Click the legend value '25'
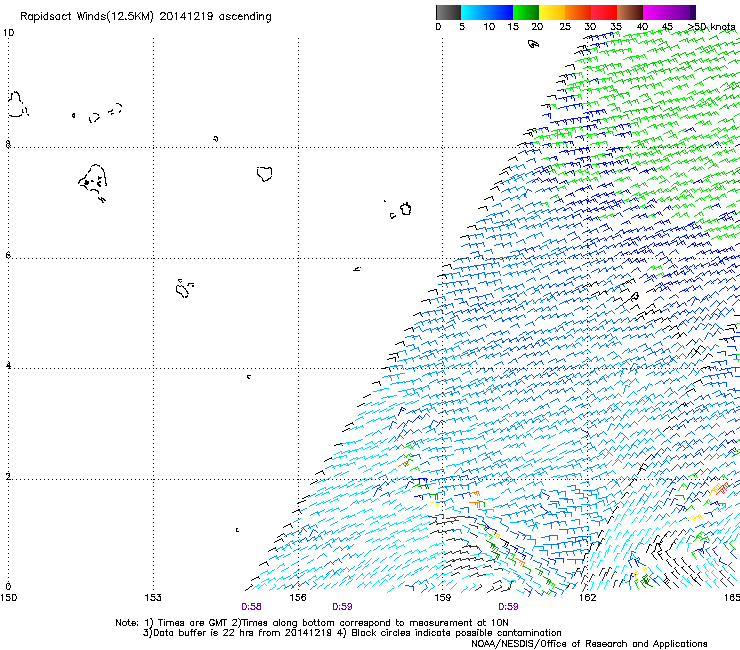740x650 pixels. point(565,27)
